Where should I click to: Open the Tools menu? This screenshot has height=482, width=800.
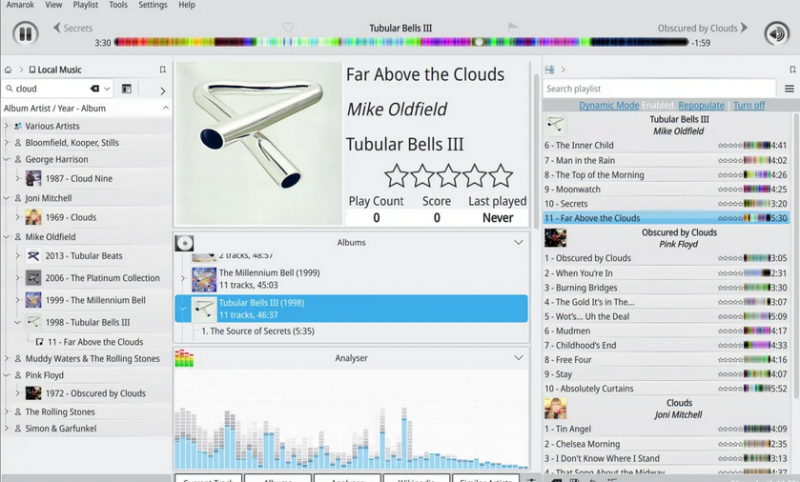(118, 5)
